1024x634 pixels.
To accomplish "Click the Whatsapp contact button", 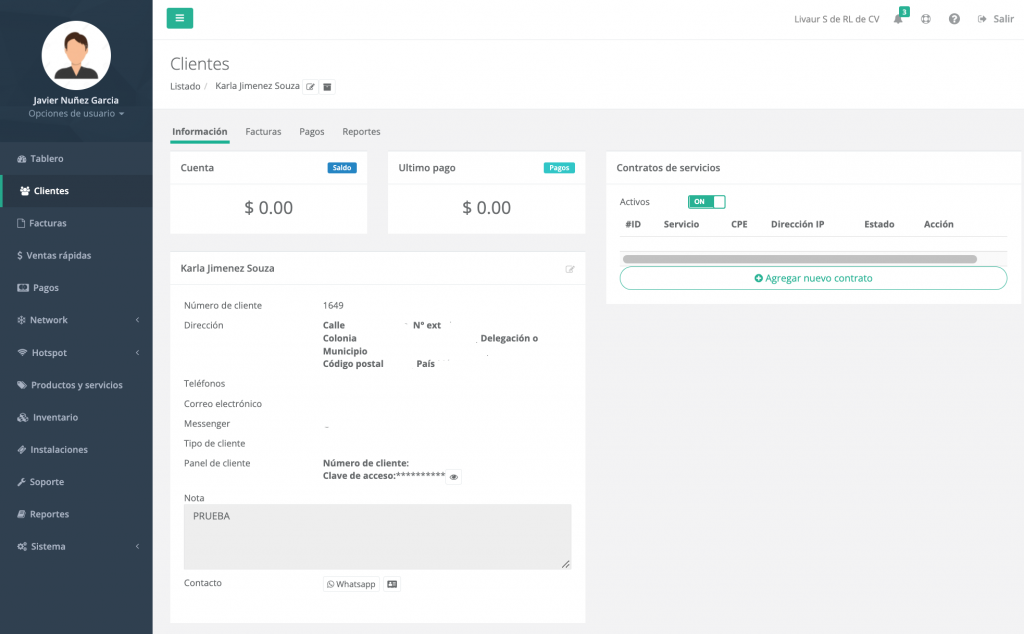I will click(351, 584).
